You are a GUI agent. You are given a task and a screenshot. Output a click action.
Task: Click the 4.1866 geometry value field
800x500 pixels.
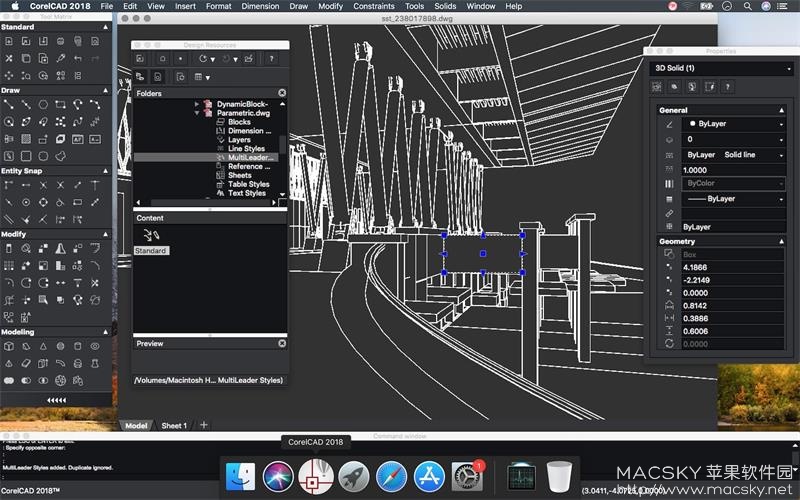(x=733, y=267)
